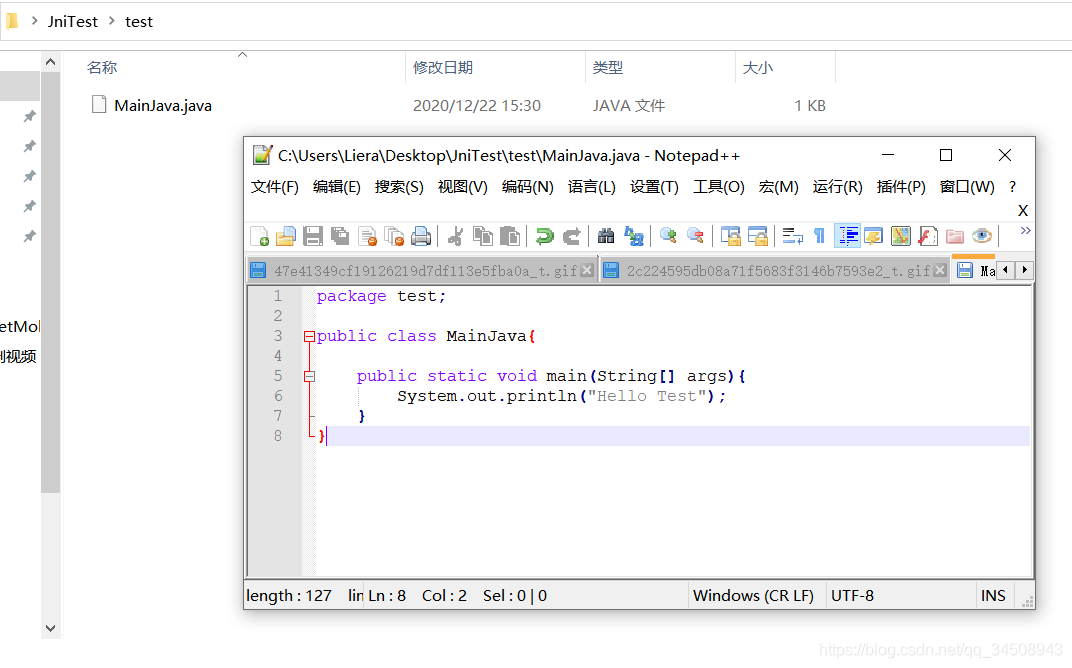Viewport: 1072px width, 668px height.
Task: Toggle the Document Map panel
Action: (901, 235)
